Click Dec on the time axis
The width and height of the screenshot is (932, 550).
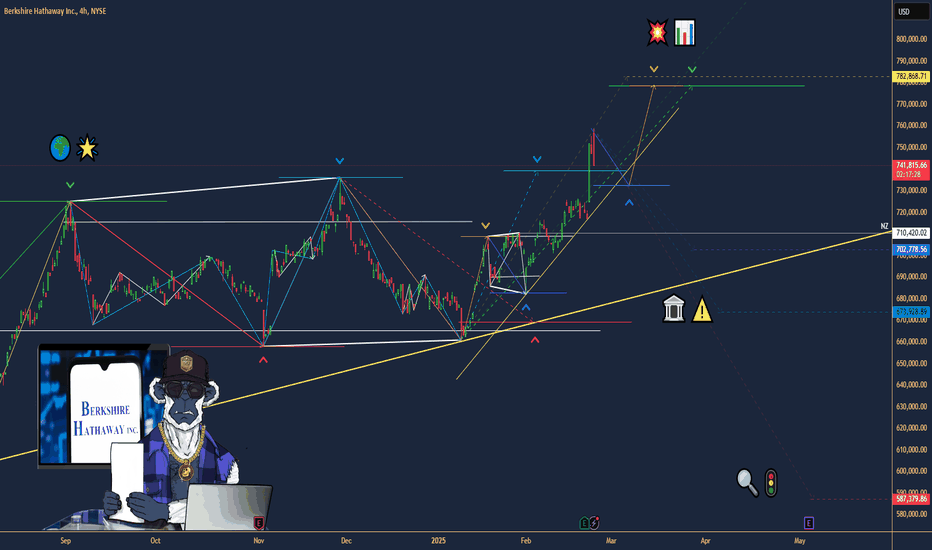[346, 540]
